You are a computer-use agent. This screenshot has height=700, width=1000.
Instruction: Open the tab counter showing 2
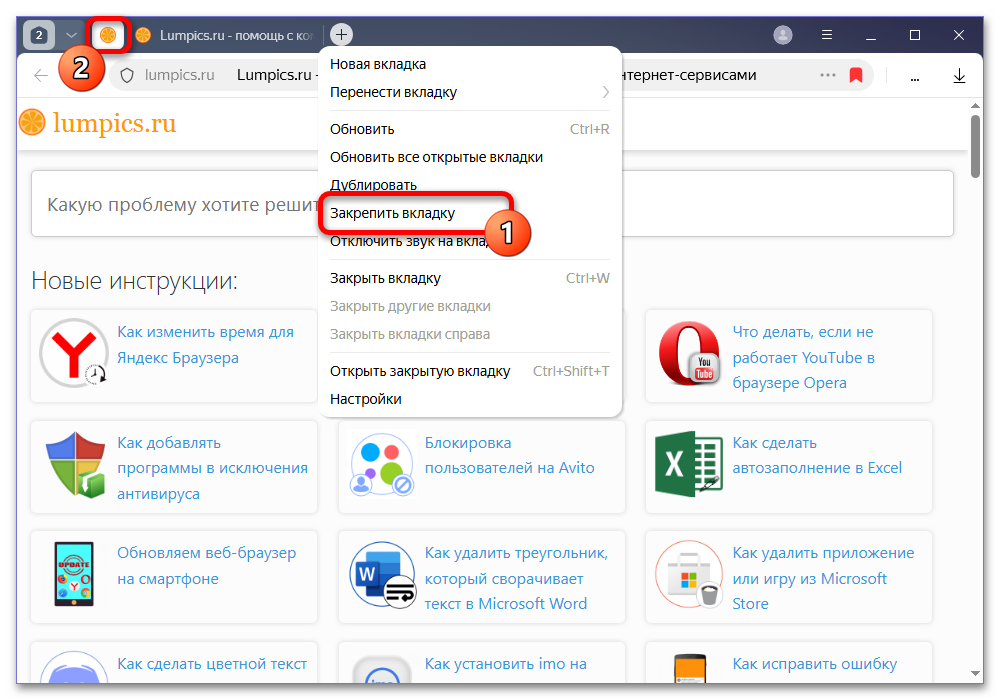(39, 34)
